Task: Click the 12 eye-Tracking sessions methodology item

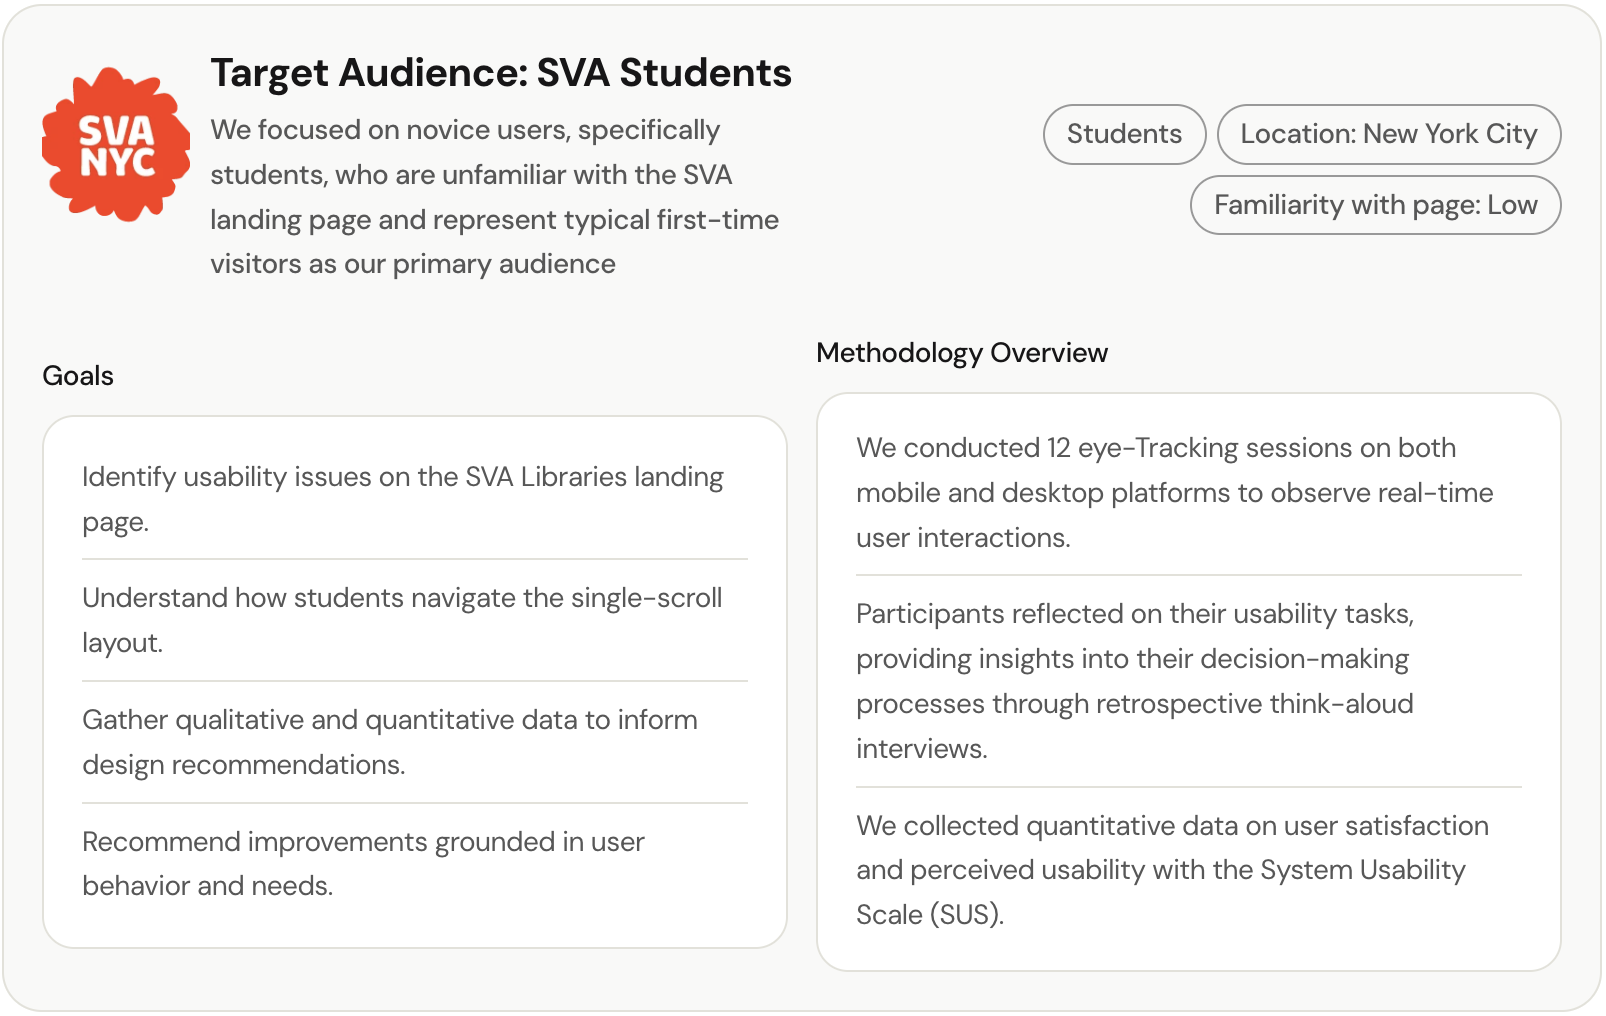Action: (1174, 492)
